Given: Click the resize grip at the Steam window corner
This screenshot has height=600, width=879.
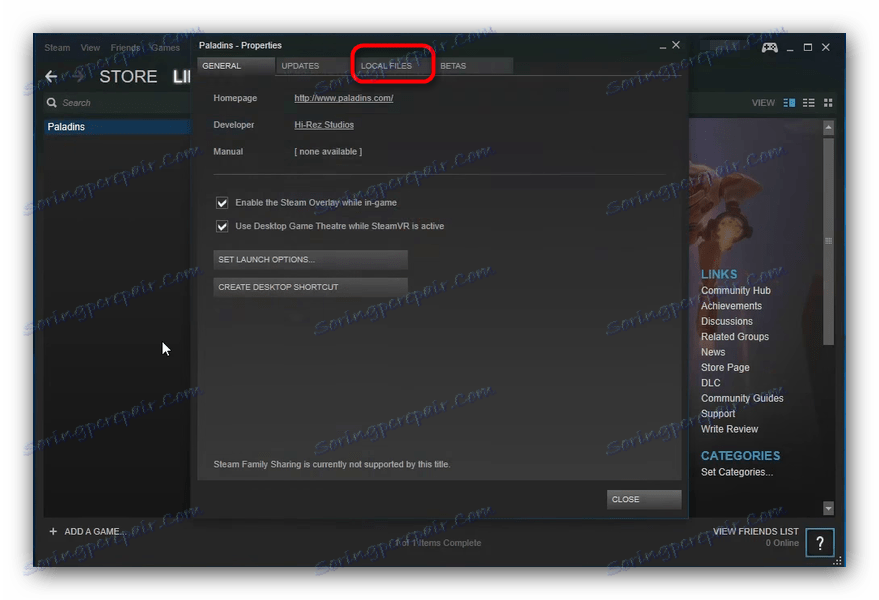Looking at the screenshot, I should click(x=838, y=561).
